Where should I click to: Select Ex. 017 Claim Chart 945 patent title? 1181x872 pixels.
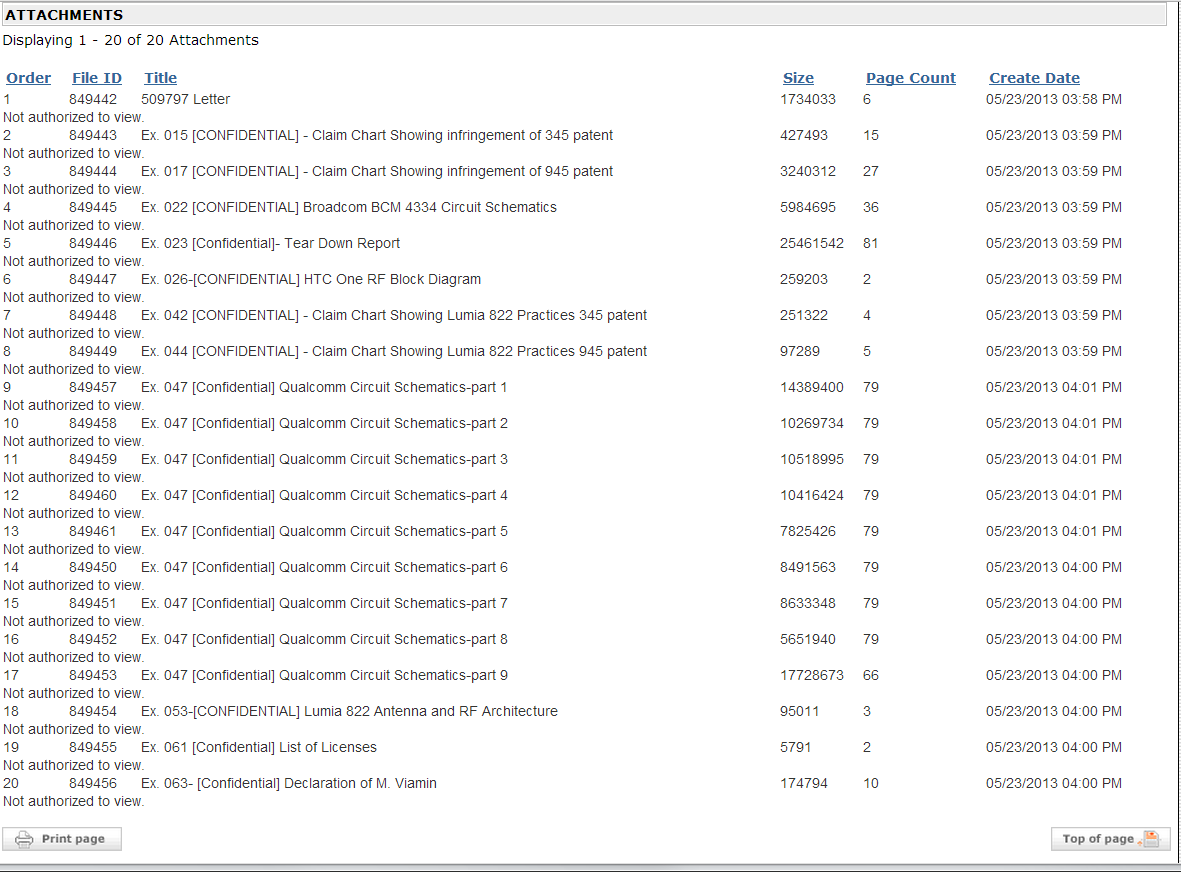coord(377,172)
